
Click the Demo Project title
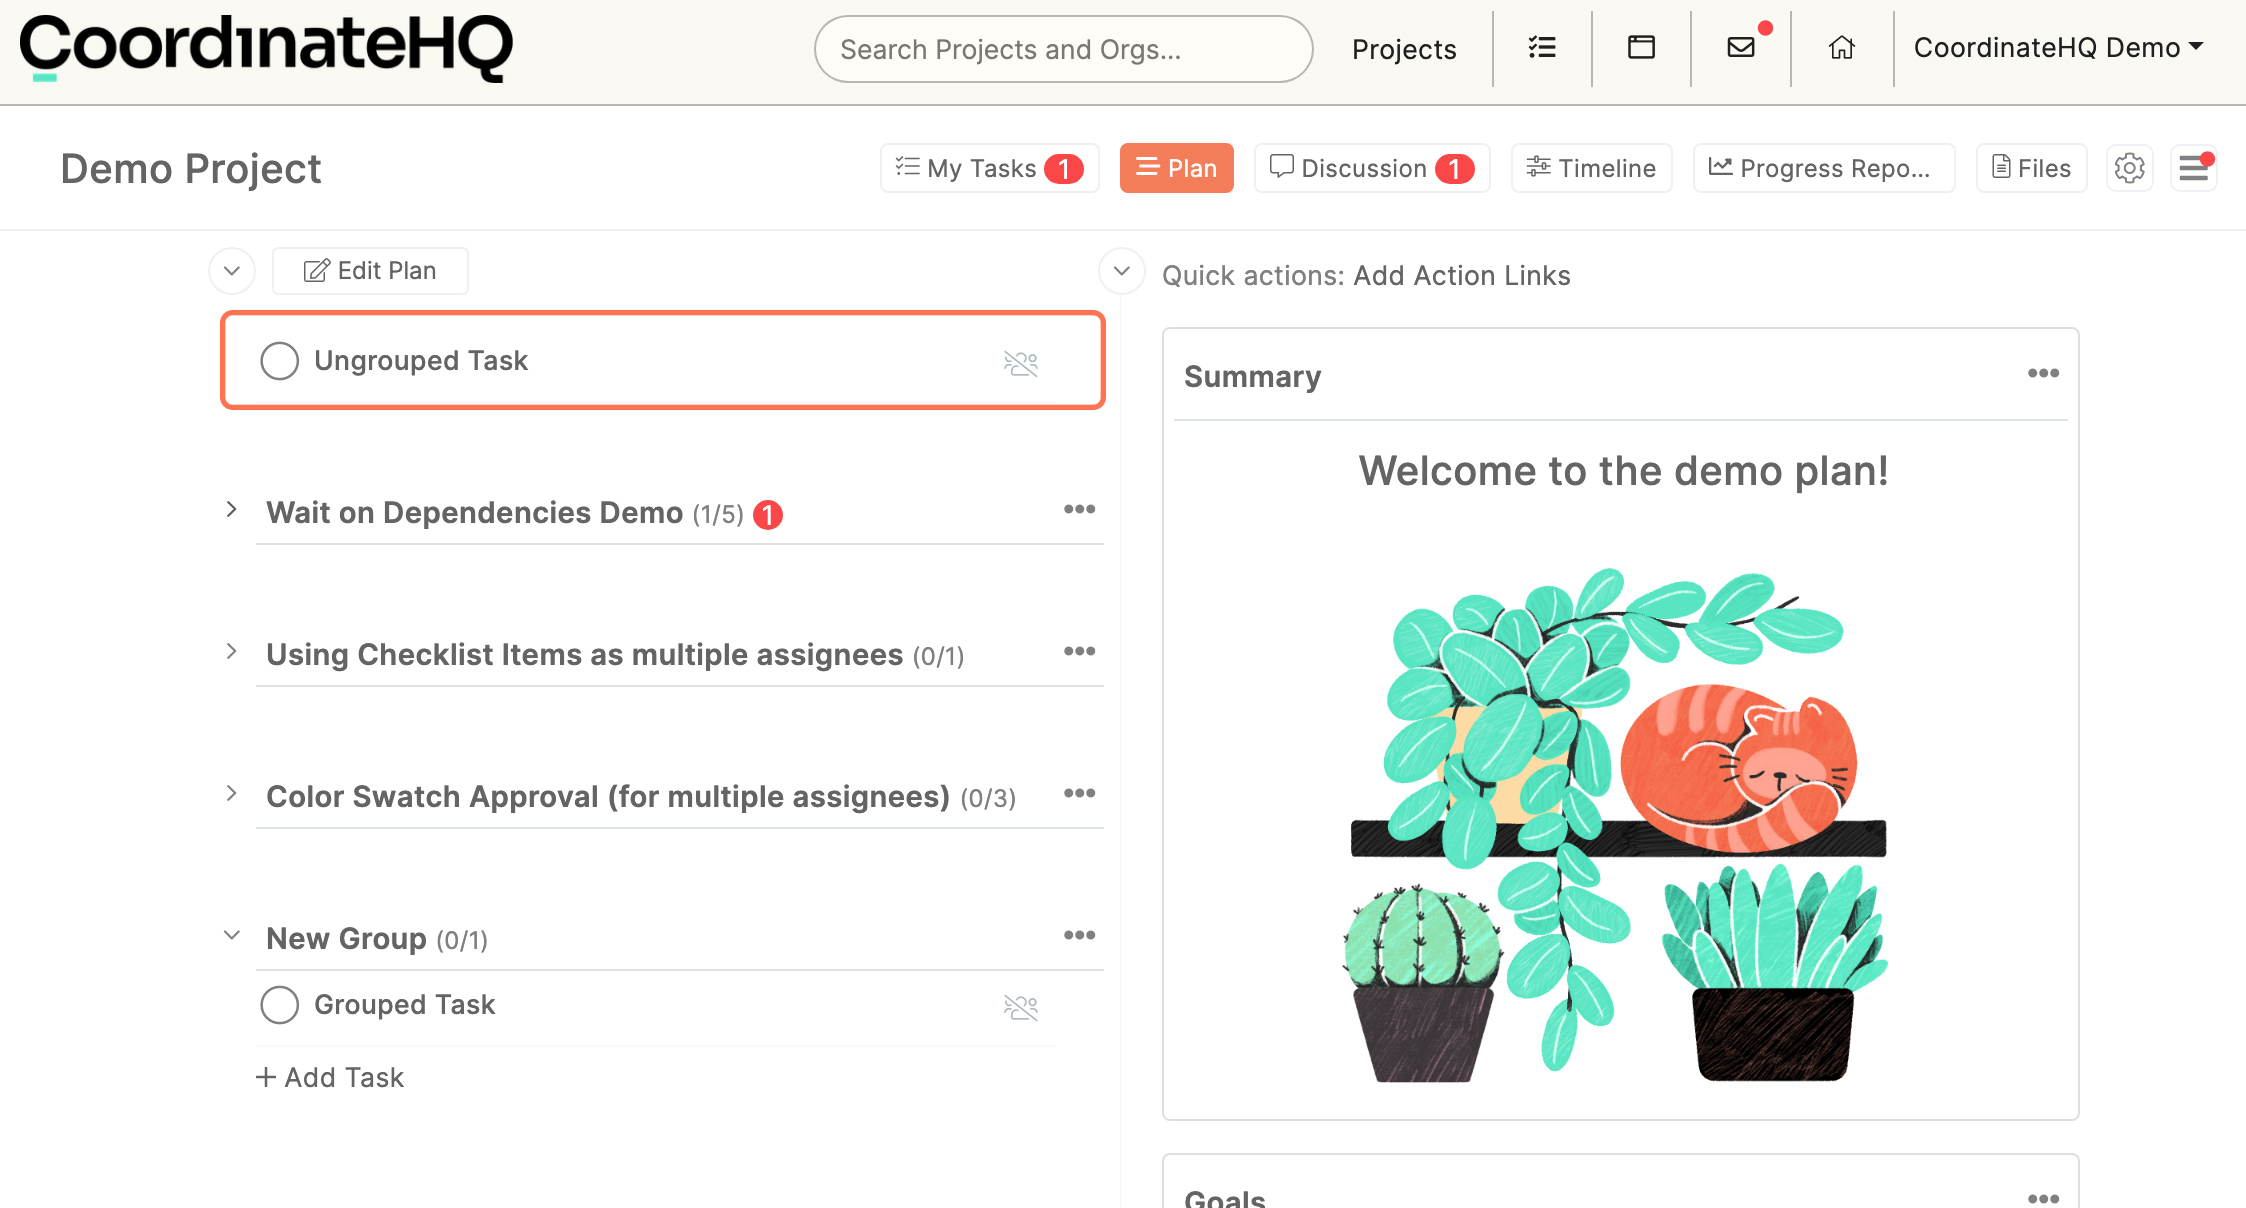click(191, 169)
